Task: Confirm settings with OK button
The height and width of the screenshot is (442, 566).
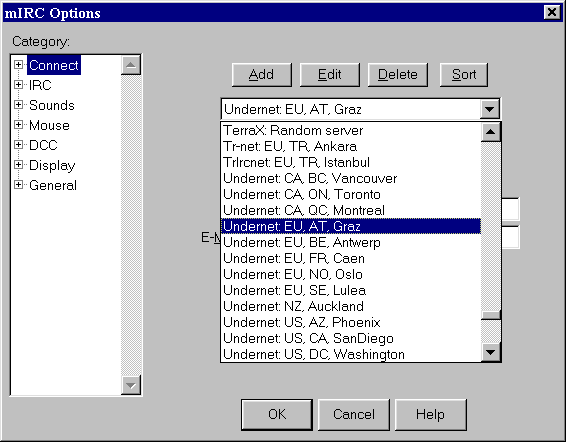Action: (277, 415)
